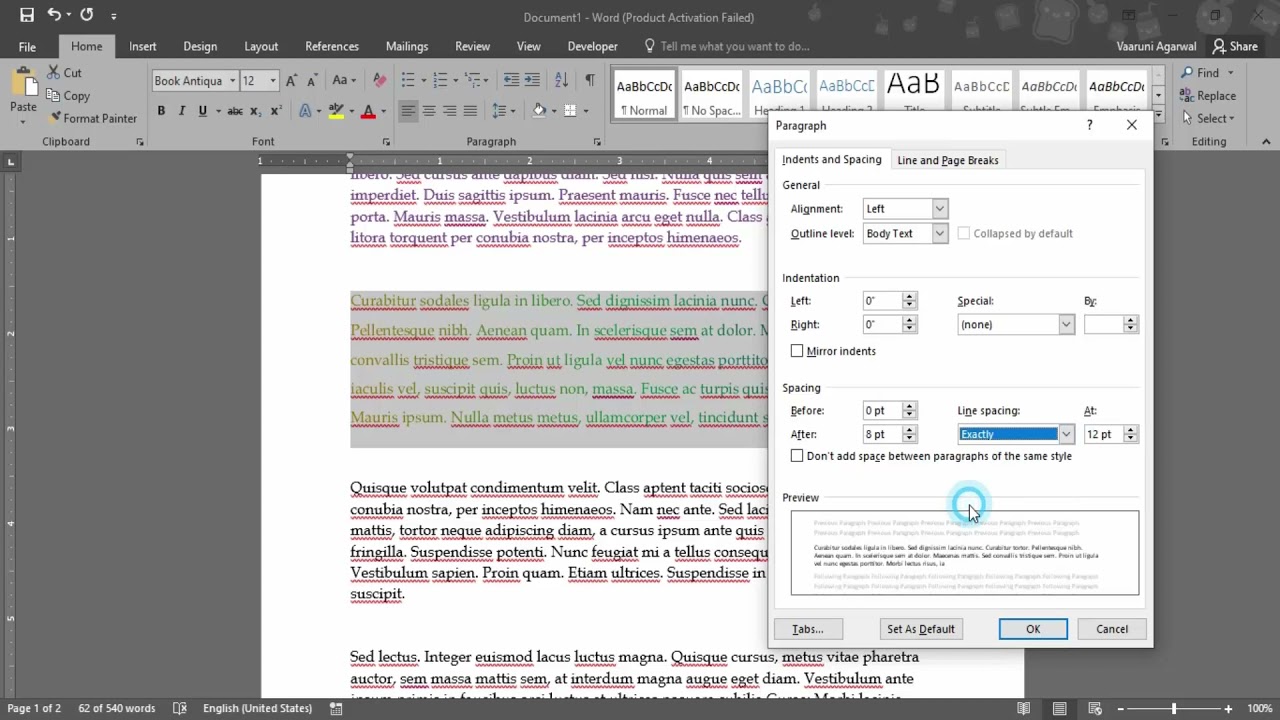This screenshot has height=720, width=1280.
Task: Click Replace in the Editing group
Action: (1208, 96)
